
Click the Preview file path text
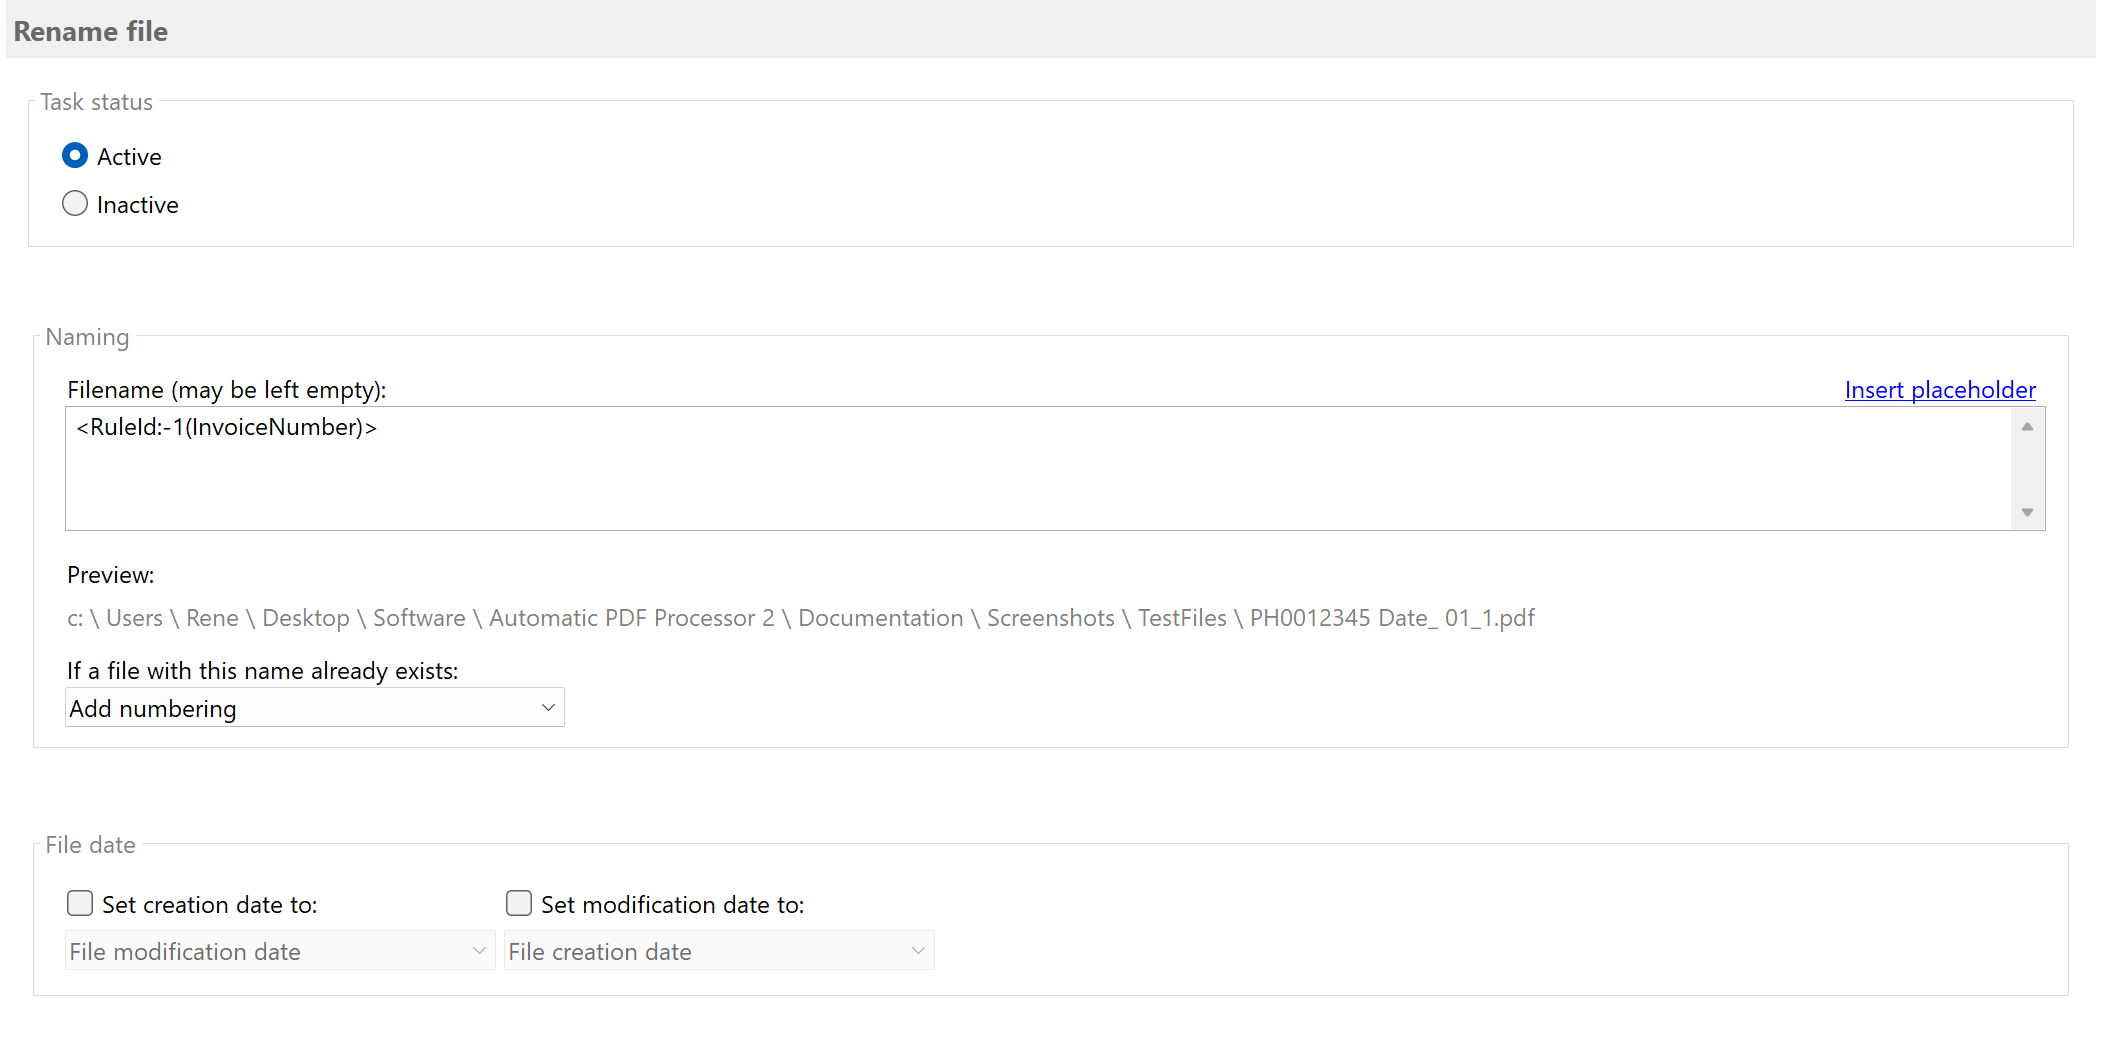click(800, 617)
